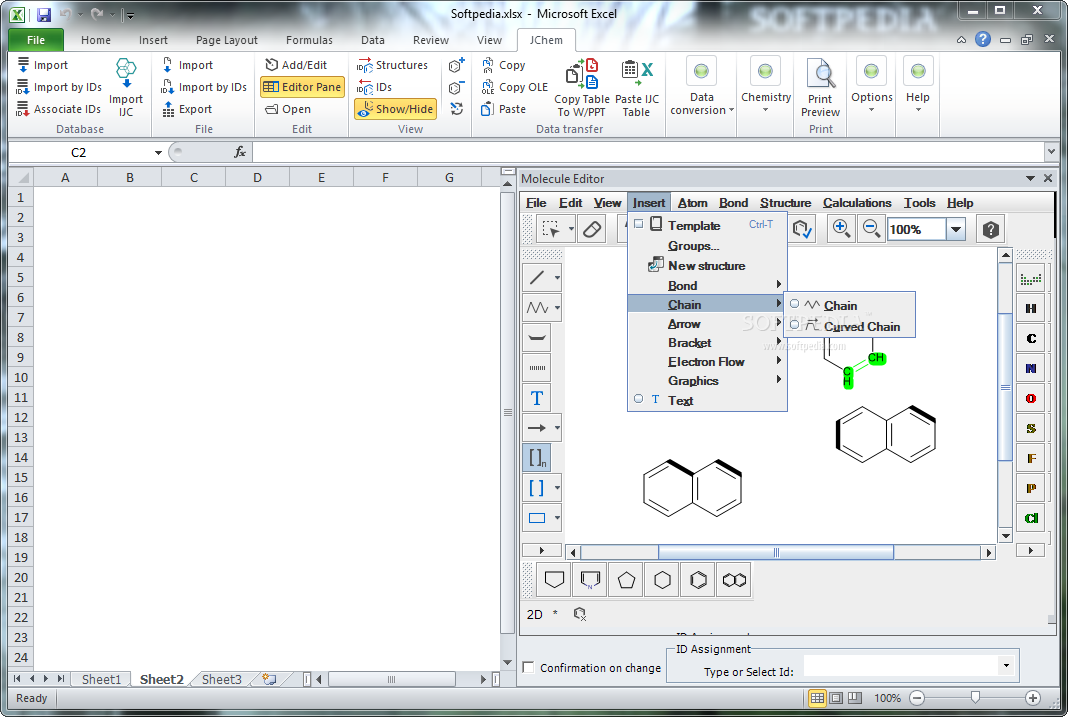Click Export in File group
Image resolution: width=1068 pixels, height=717 pixels.
click(x=187, y=109)
